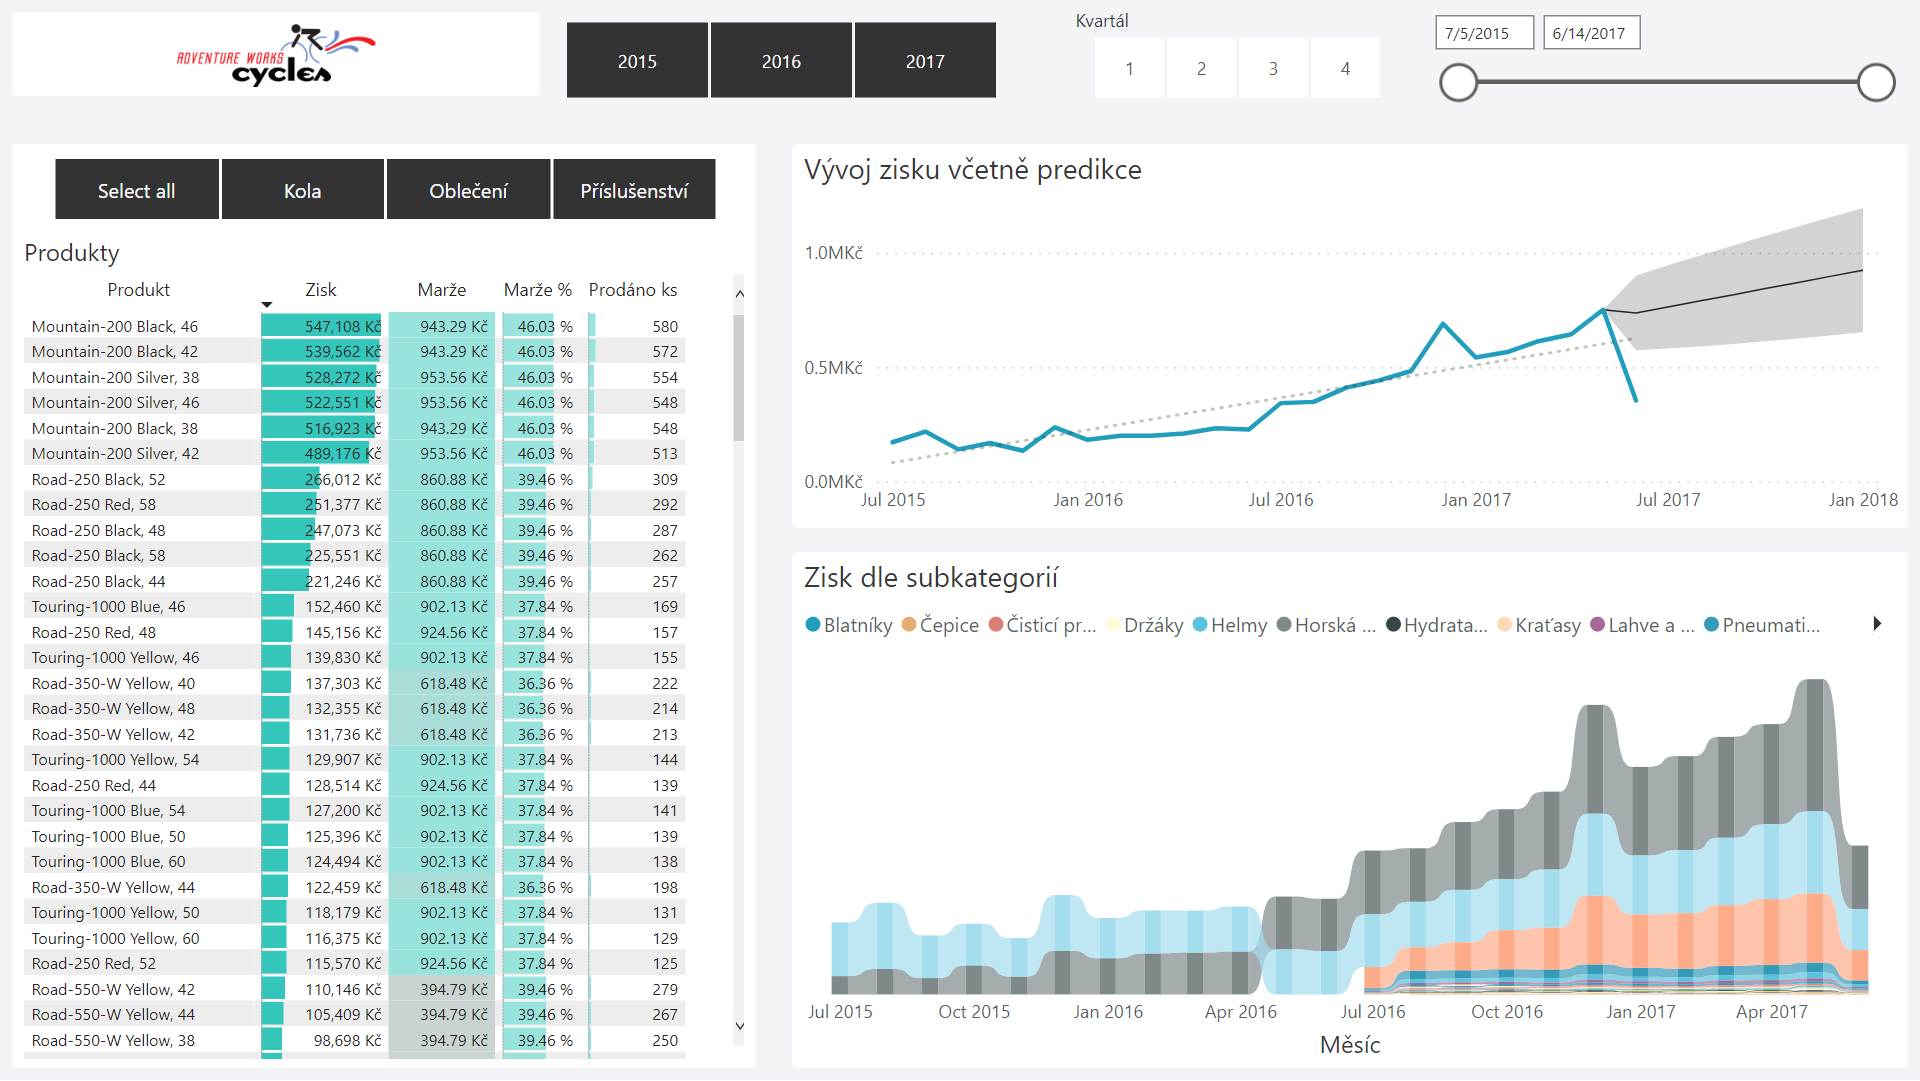
Task: Click the Pneumati... legend item
Action: pyautogui.click(x=1762, y=625)
